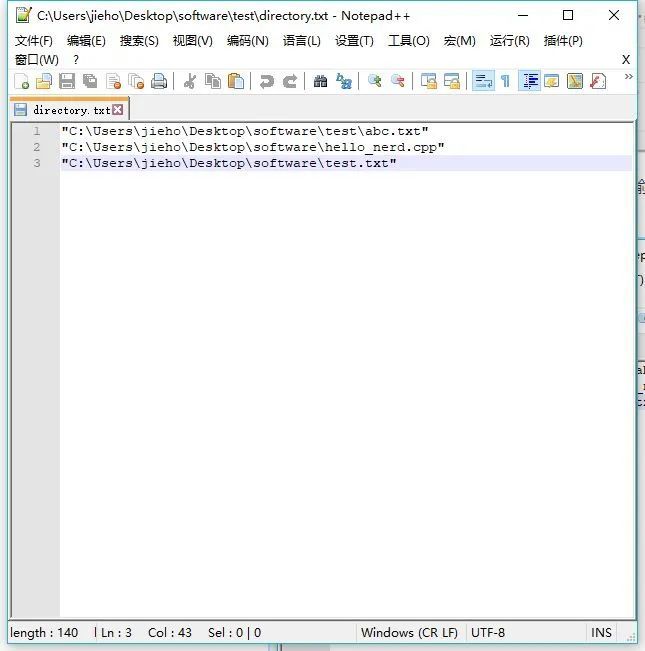Open the Document Map toolbar icon

coord(575,81)
